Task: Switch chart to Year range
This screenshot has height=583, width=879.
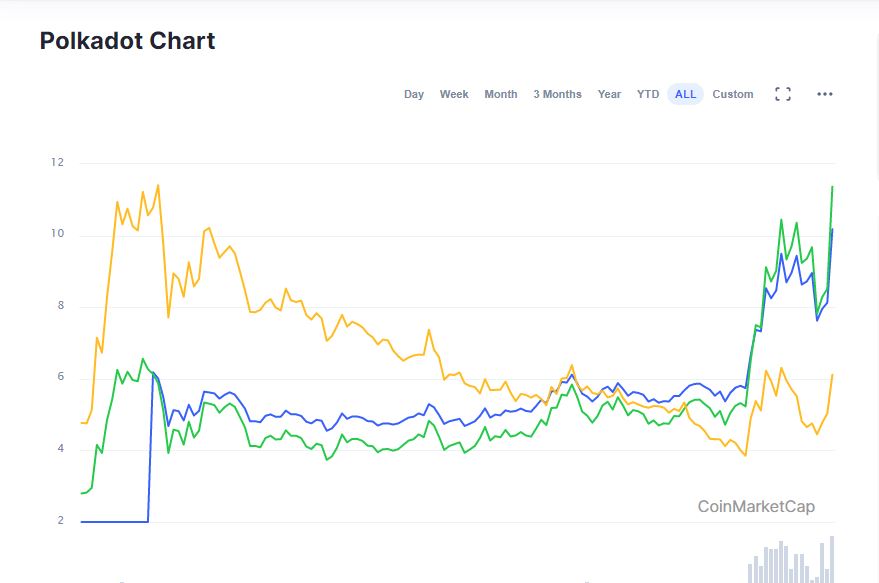Action: tap(609, 94)
